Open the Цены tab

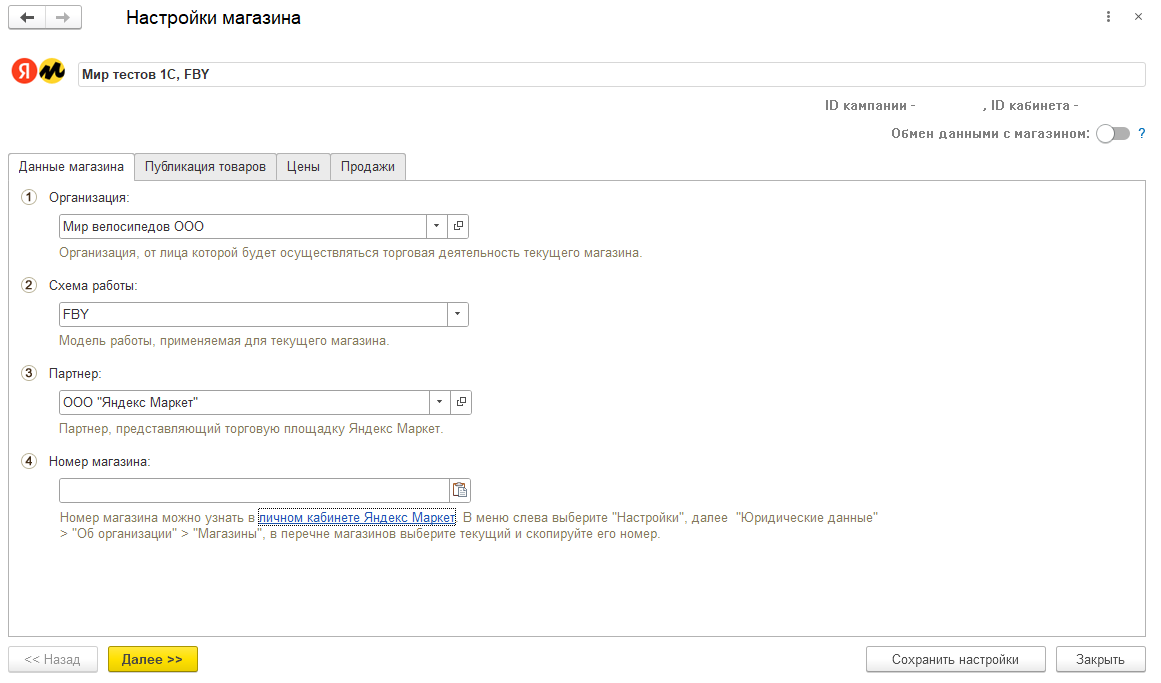[x=303, y=167]
